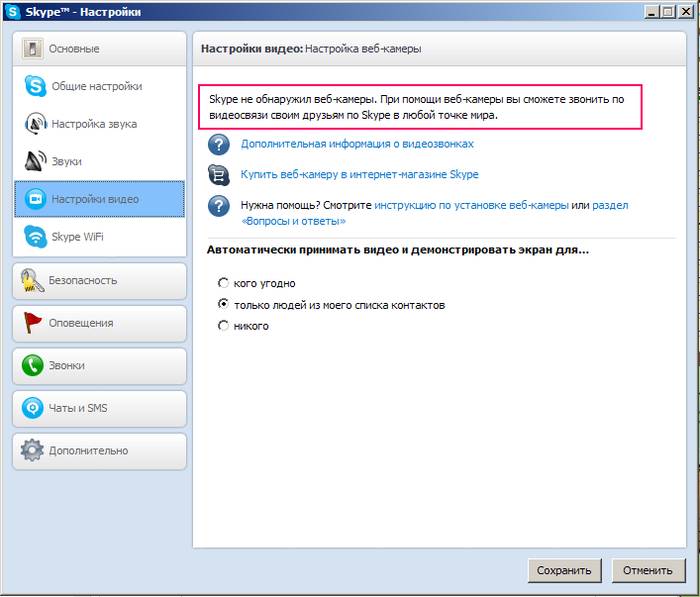Click the headset icon for sound setup

[36, 124]
